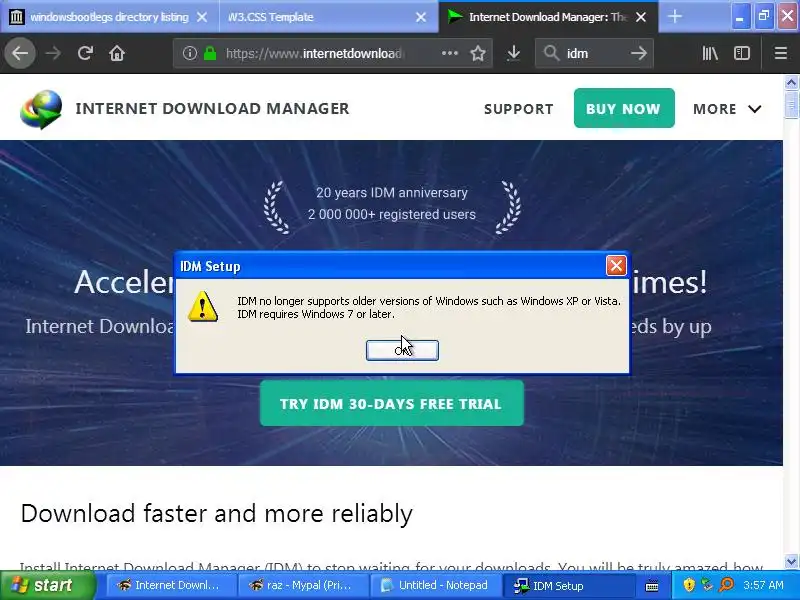Viewport: 800px width, 600px height.
Task: Close the windowsbootlegs tab
Action: [x=202, y=17]
